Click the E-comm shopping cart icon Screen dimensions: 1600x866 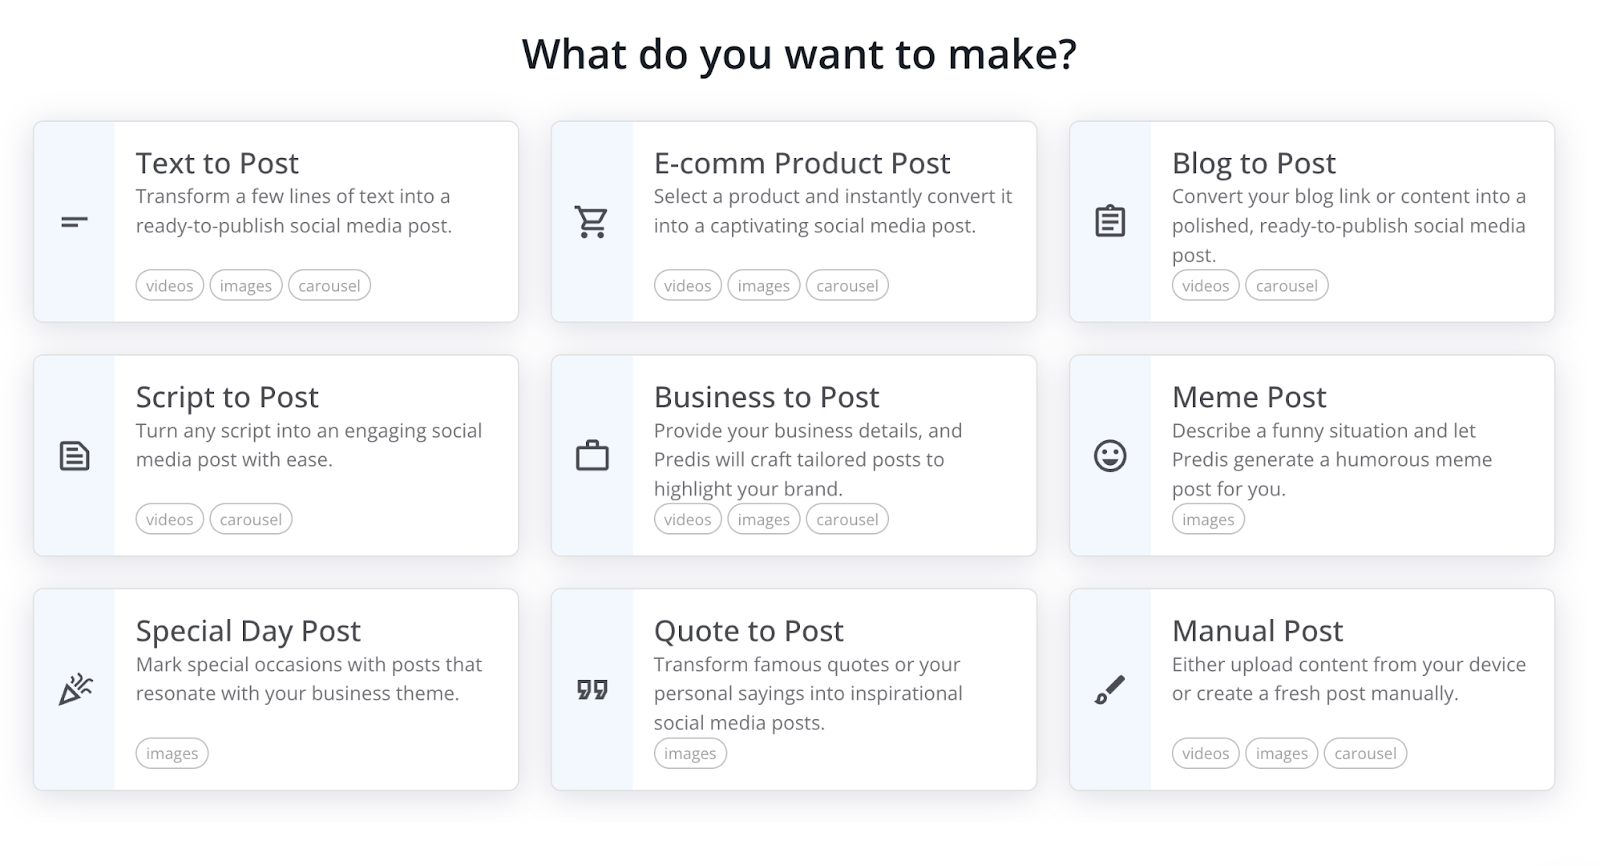tap(592, 222)
